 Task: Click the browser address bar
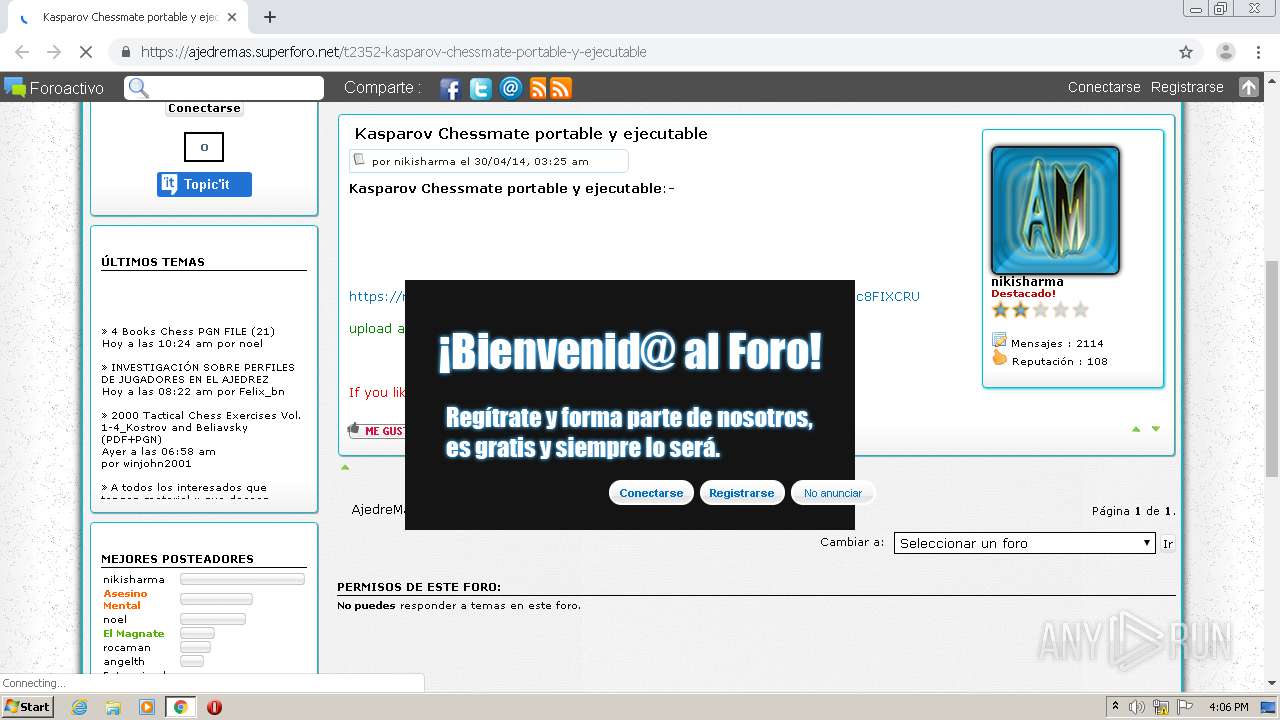[640, 52]
